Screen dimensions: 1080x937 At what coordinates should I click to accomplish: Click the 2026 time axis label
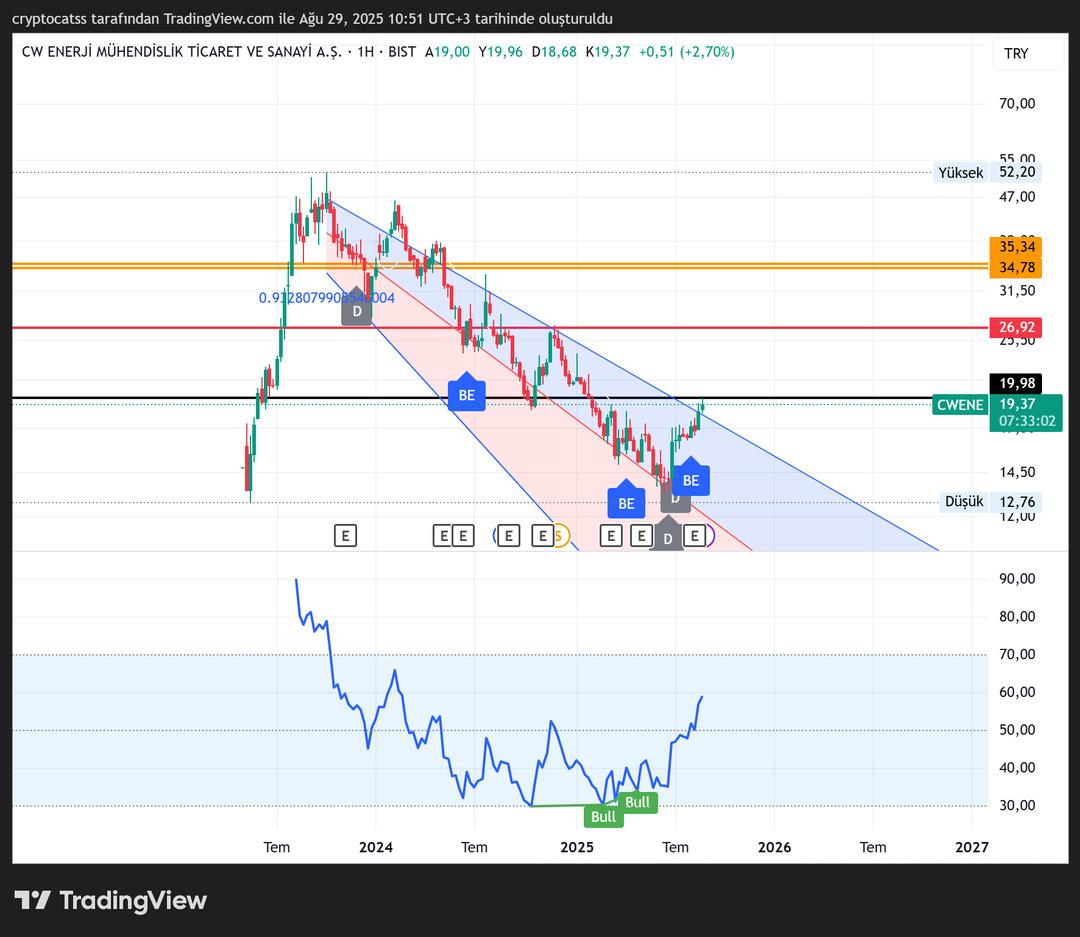click(774, 847)
